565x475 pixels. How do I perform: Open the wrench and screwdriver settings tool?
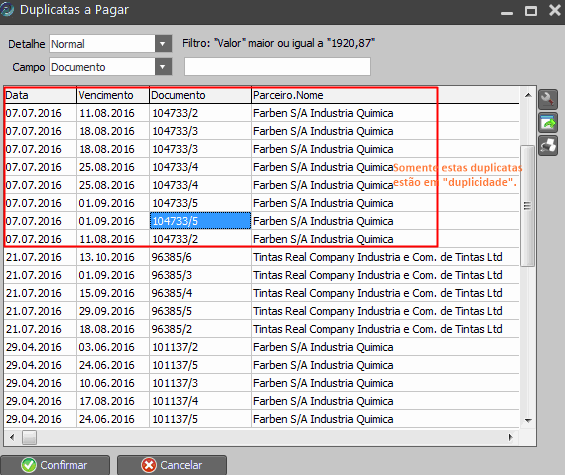pyautogui.click(x=548, y=99)
